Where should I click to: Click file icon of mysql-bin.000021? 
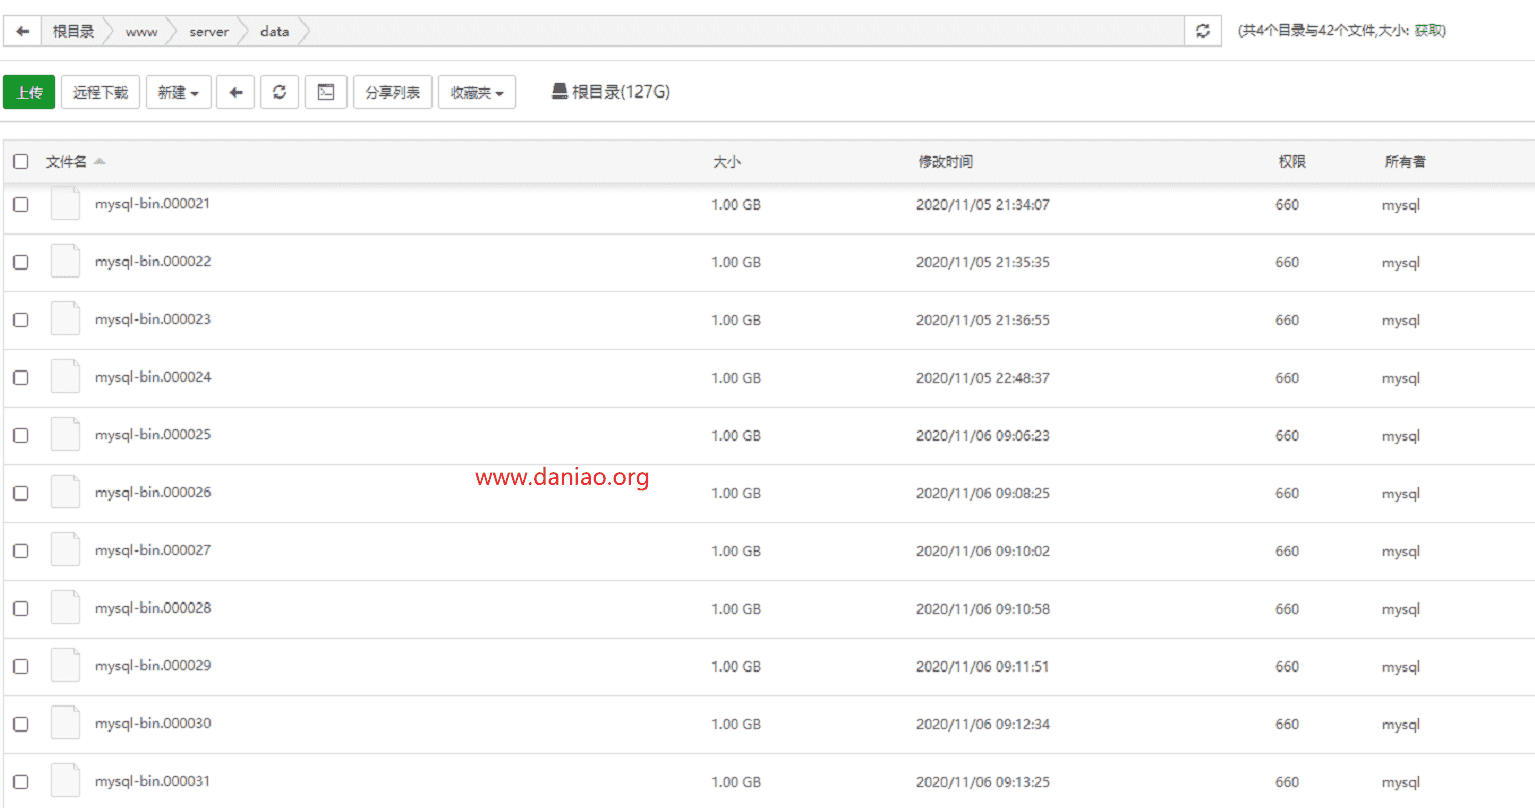tap(65, 204)
